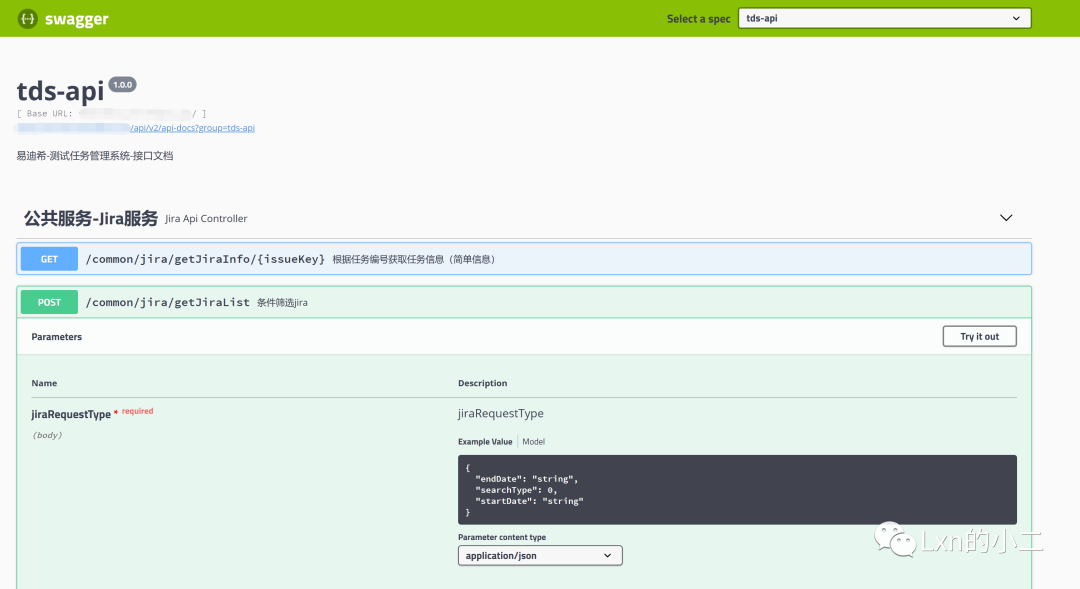The width and height of the screenshot is (1080, 589).
Task: Click the Jira Api Controller label
Action: [x=206, y=218]
